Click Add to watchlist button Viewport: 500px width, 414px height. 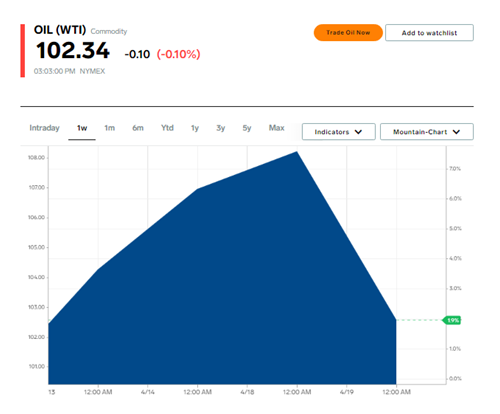[429, 33]
